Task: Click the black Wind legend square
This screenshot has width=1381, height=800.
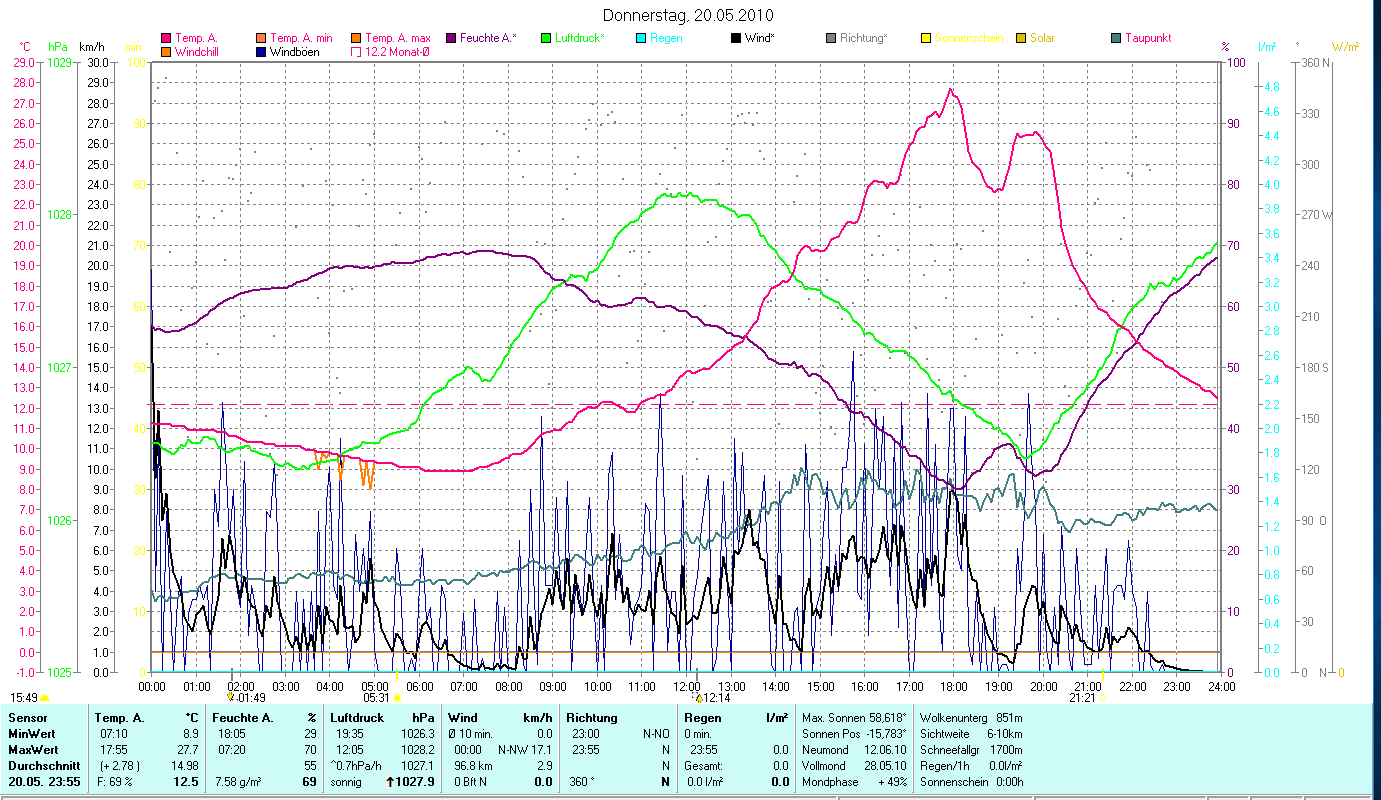Action: (736, 38)
